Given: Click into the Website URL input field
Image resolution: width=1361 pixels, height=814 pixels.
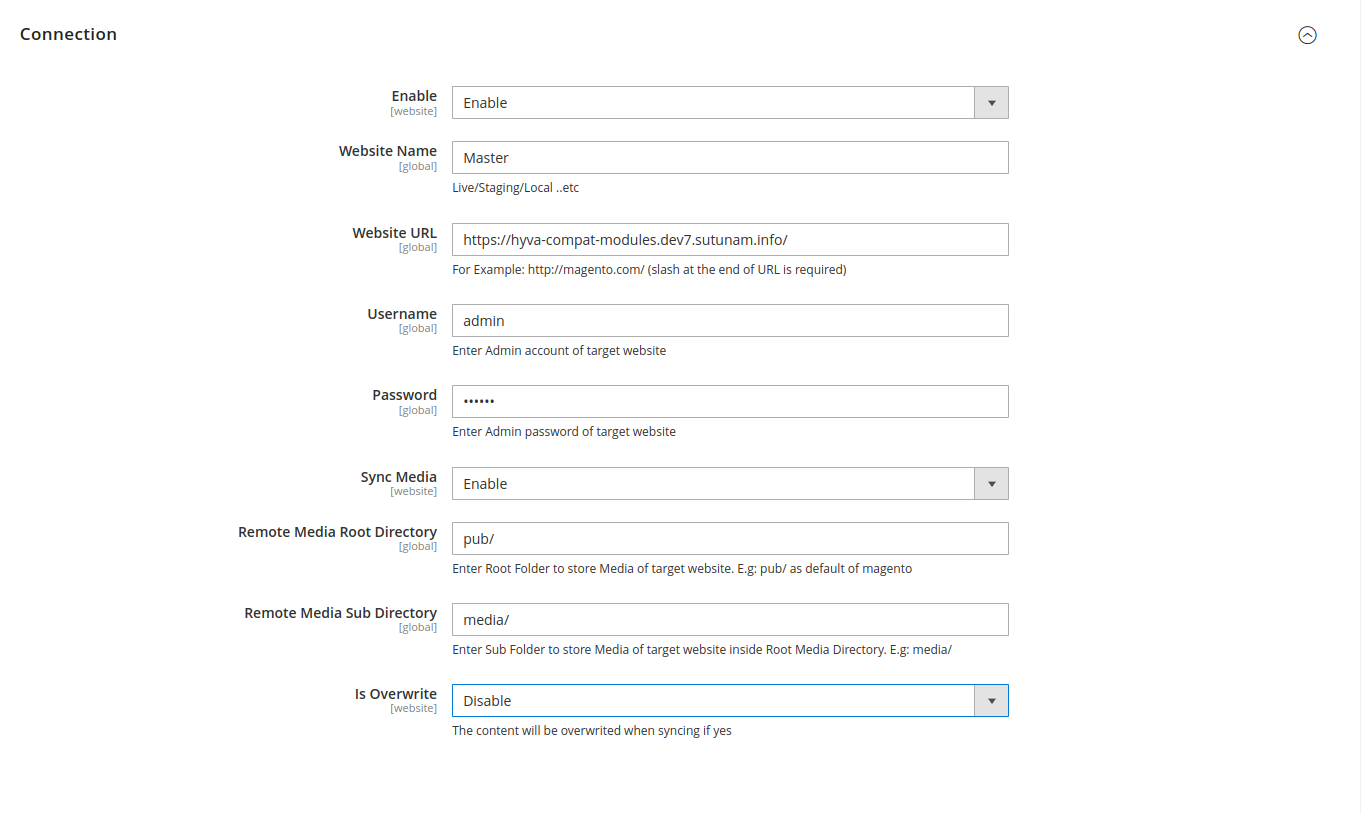Looking at the screenshot, I should 730,240.
